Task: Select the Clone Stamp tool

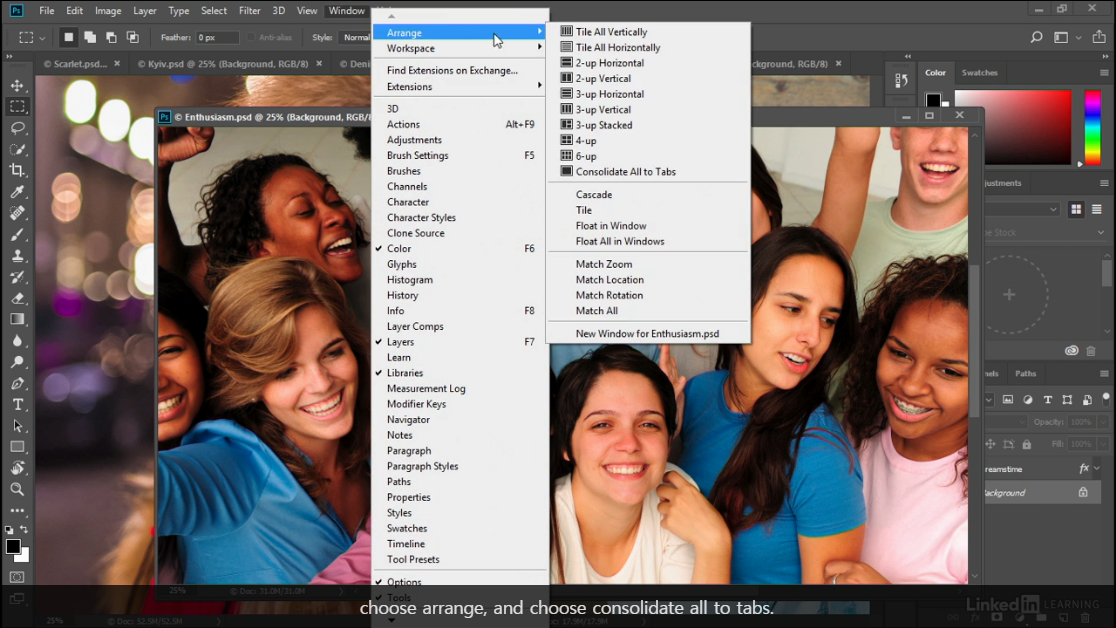Action: (18, 256)
